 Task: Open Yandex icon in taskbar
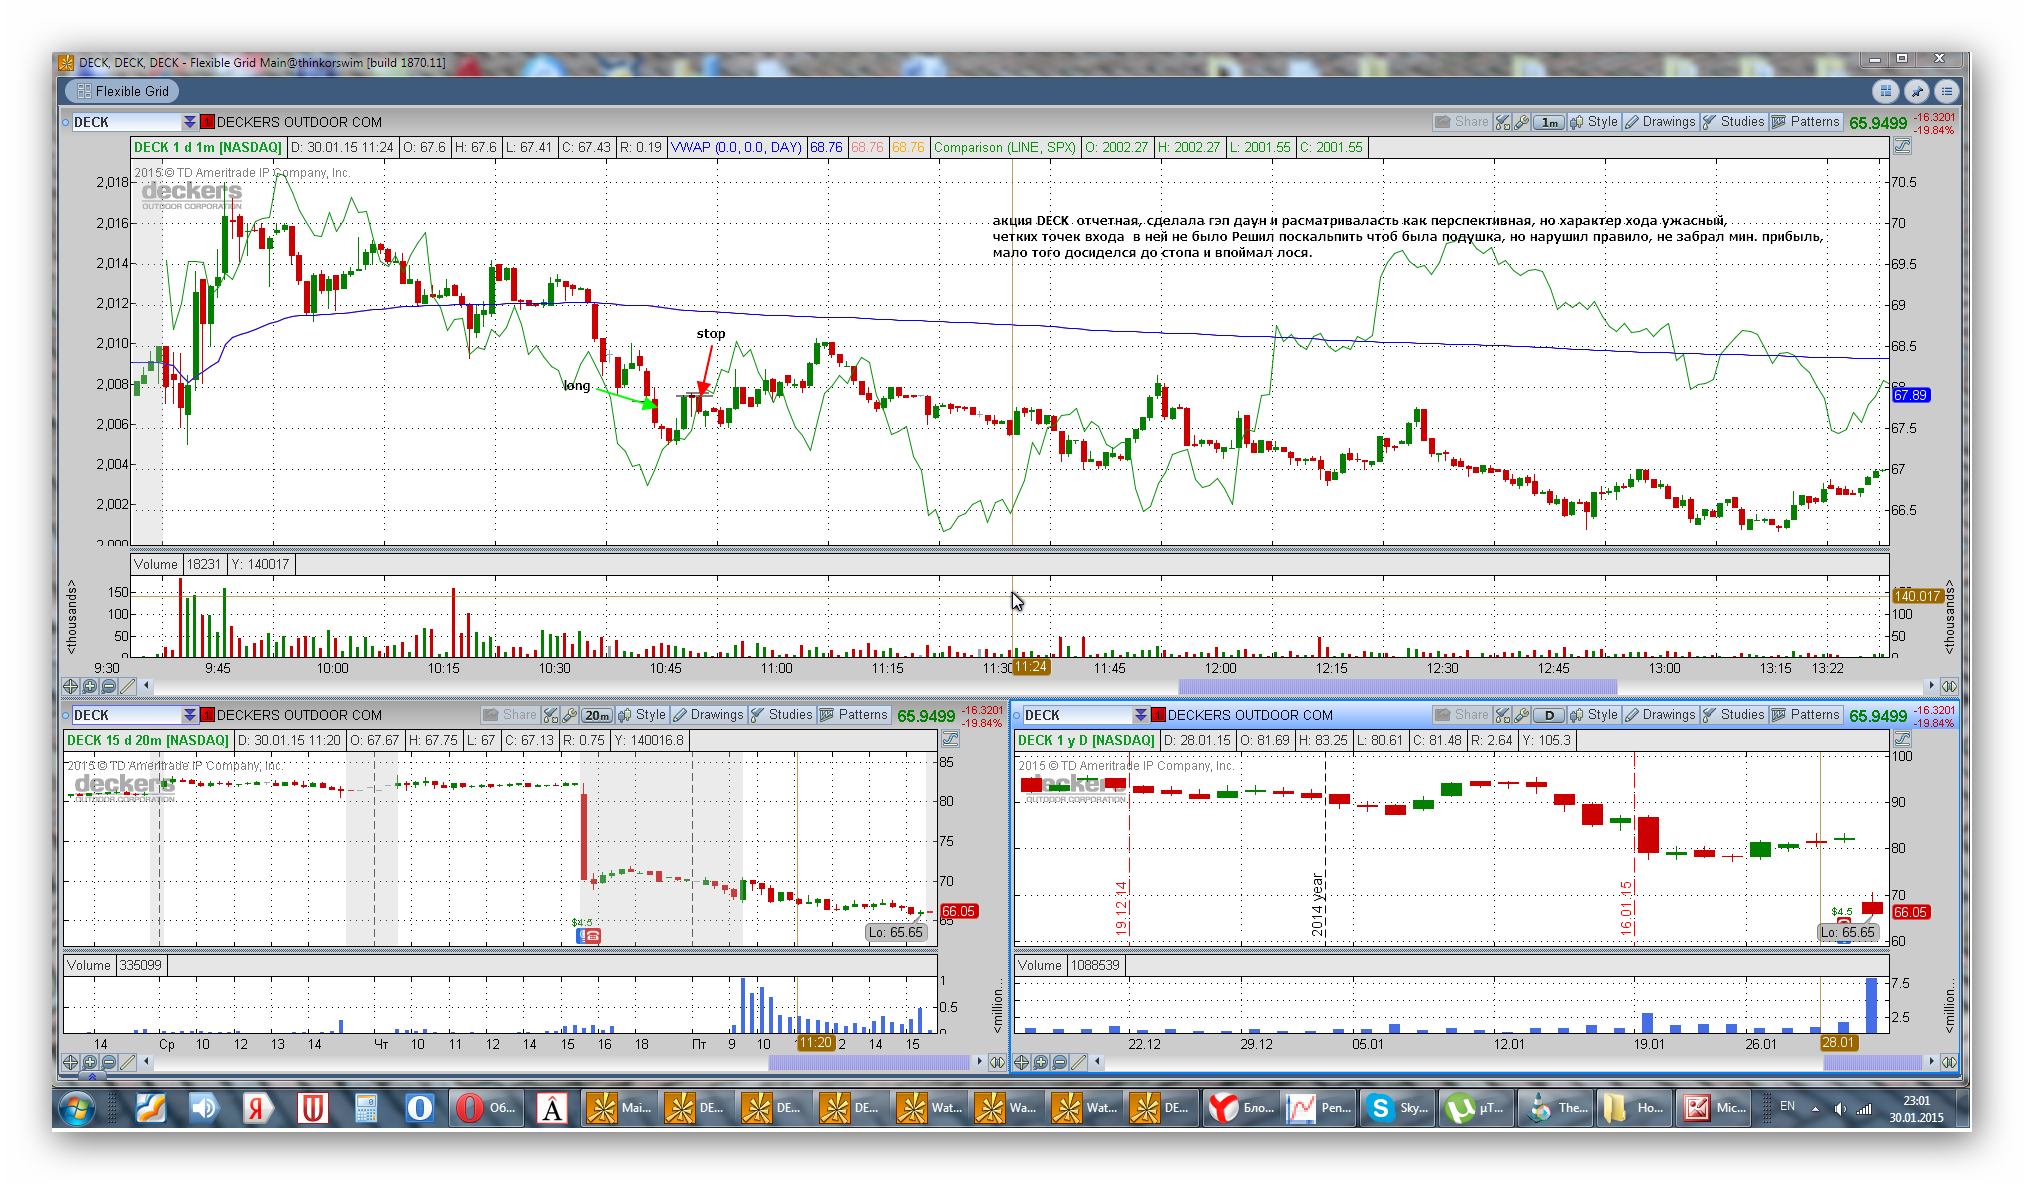pyautogui.click(x=258, y=1108)
